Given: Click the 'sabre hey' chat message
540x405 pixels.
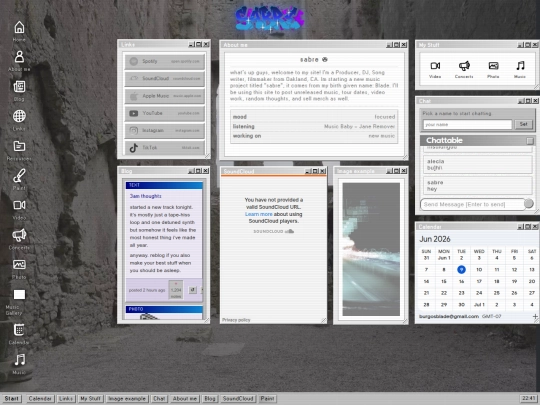Looking at the screenshot, I should point(477,186).
